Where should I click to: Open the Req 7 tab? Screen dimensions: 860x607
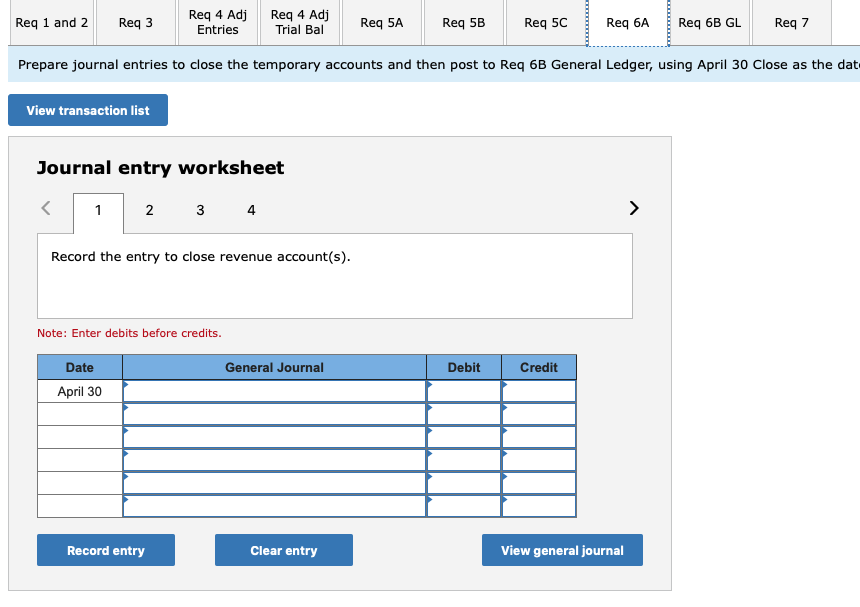(x=791, y=23)
